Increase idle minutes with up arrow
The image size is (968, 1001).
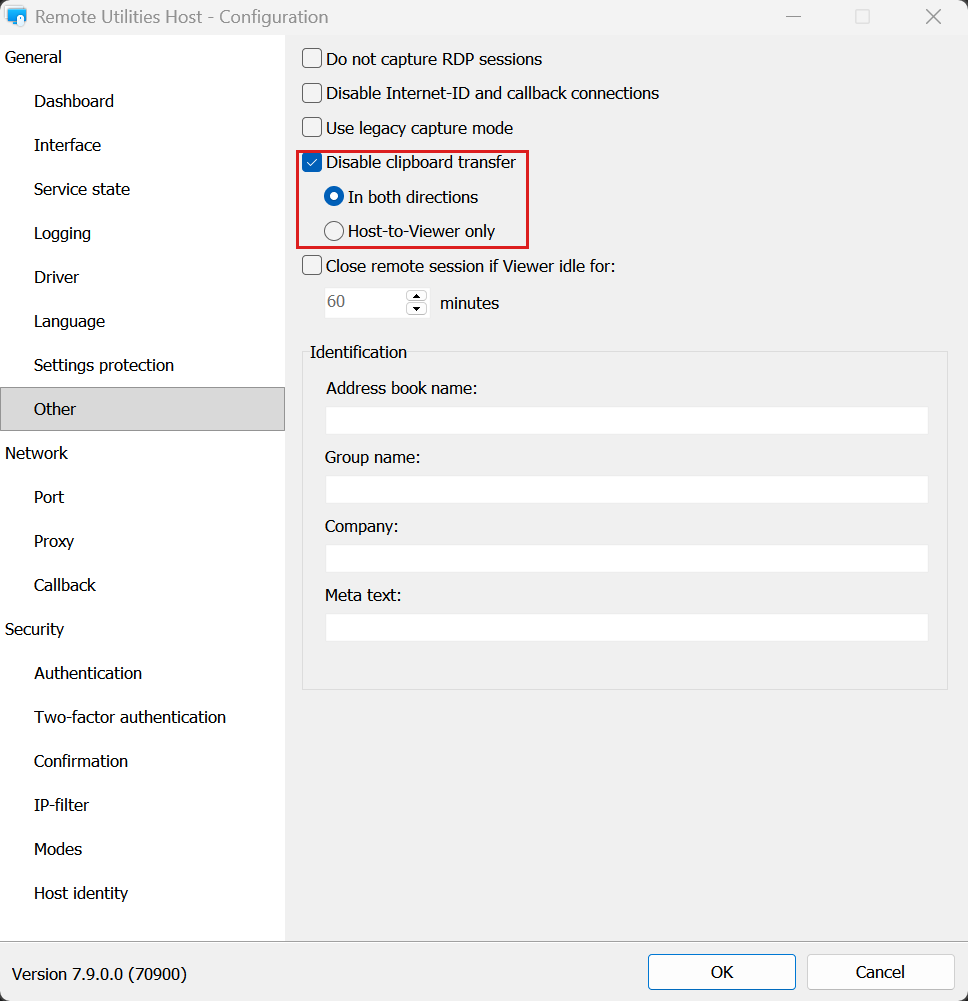[416, 296]
